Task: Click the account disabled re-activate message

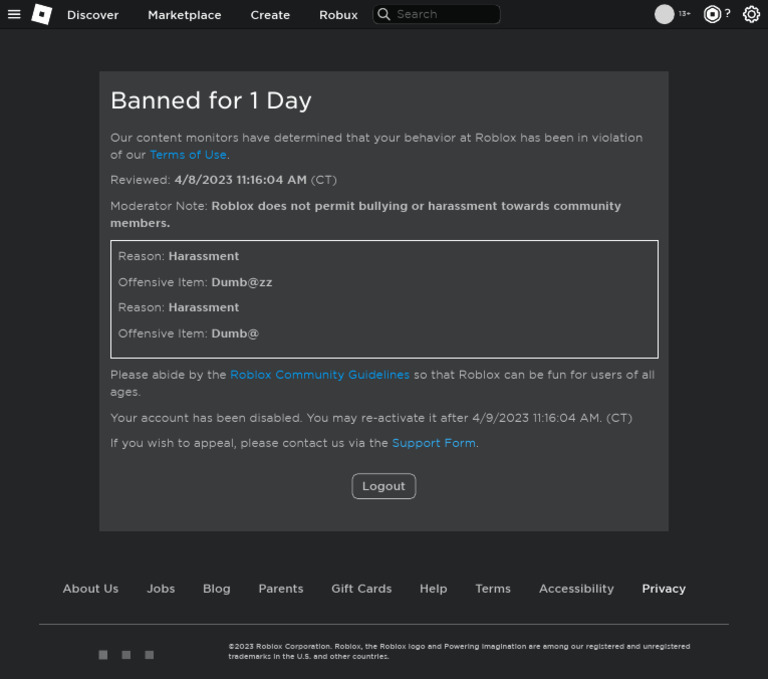Action: (x=371, y=418)
